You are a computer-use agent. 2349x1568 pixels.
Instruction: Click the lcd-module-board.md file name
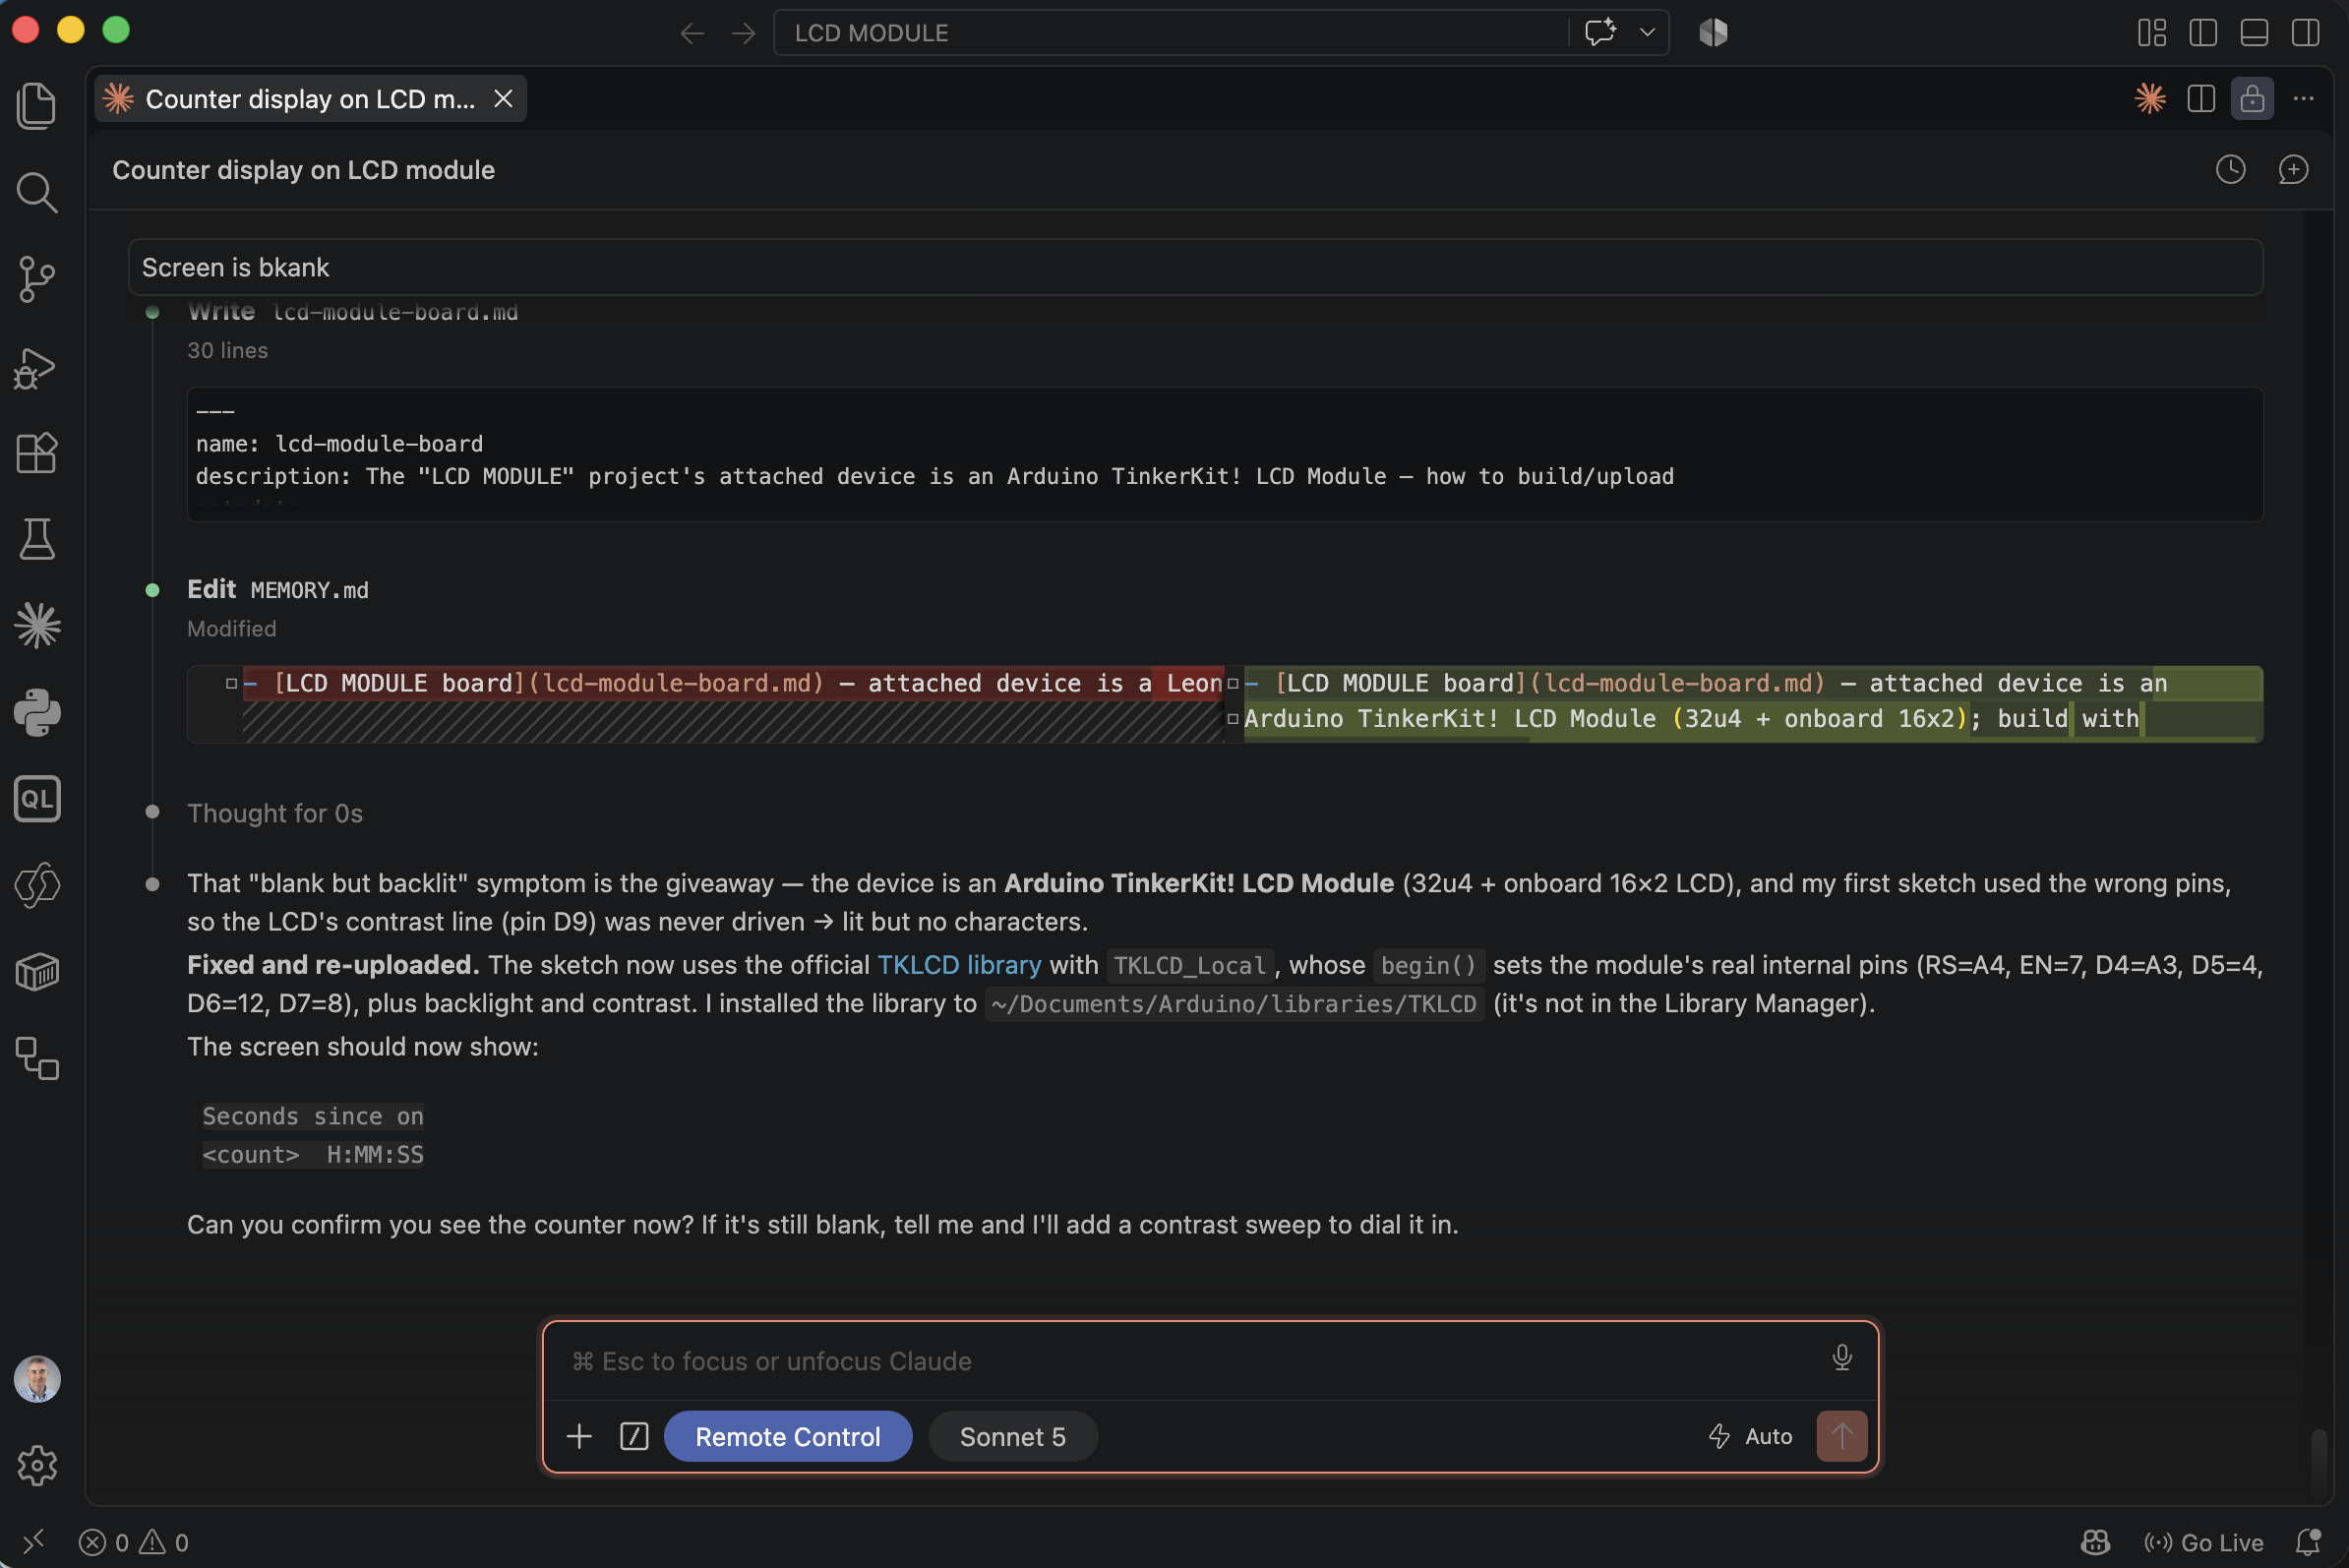point(395,311)
